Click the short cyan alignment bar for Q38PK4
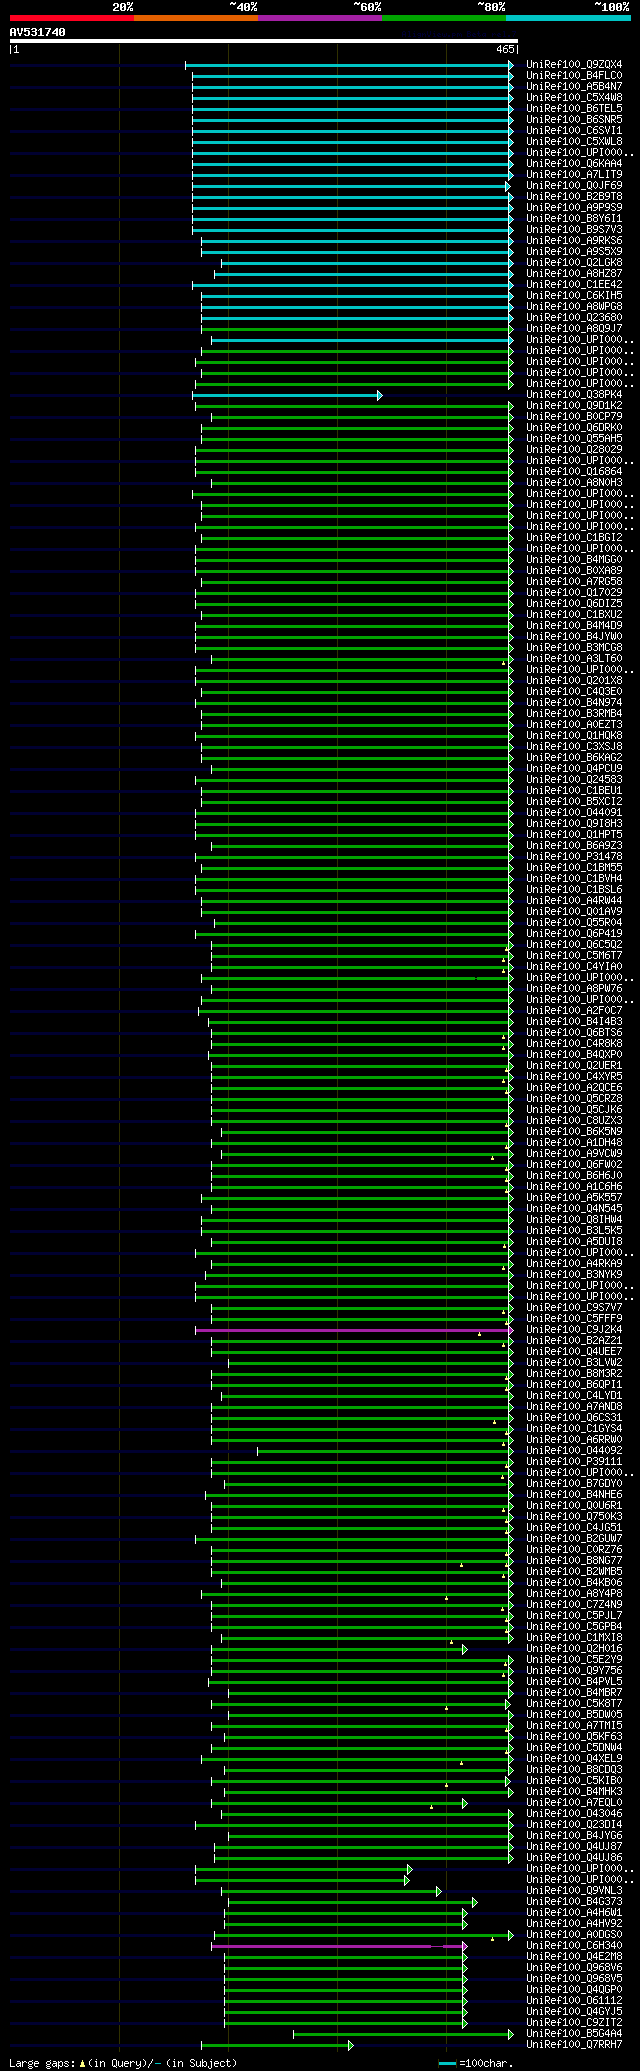Viewport: 640px width, 2071px height. 286,396
